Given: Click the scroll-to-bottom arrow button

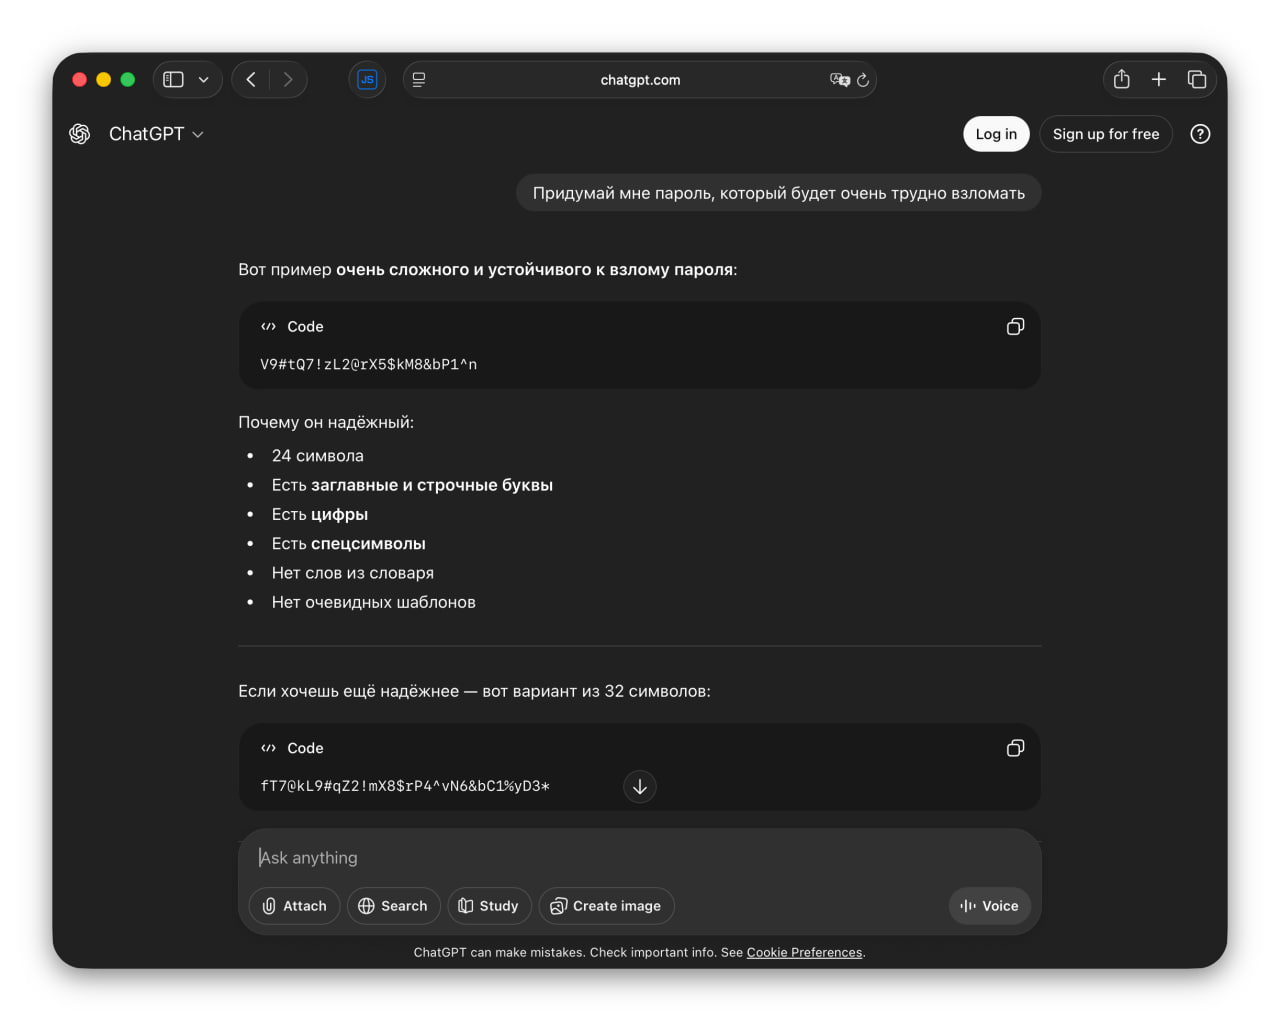Looking at the screenshot, I should [640, 787].
